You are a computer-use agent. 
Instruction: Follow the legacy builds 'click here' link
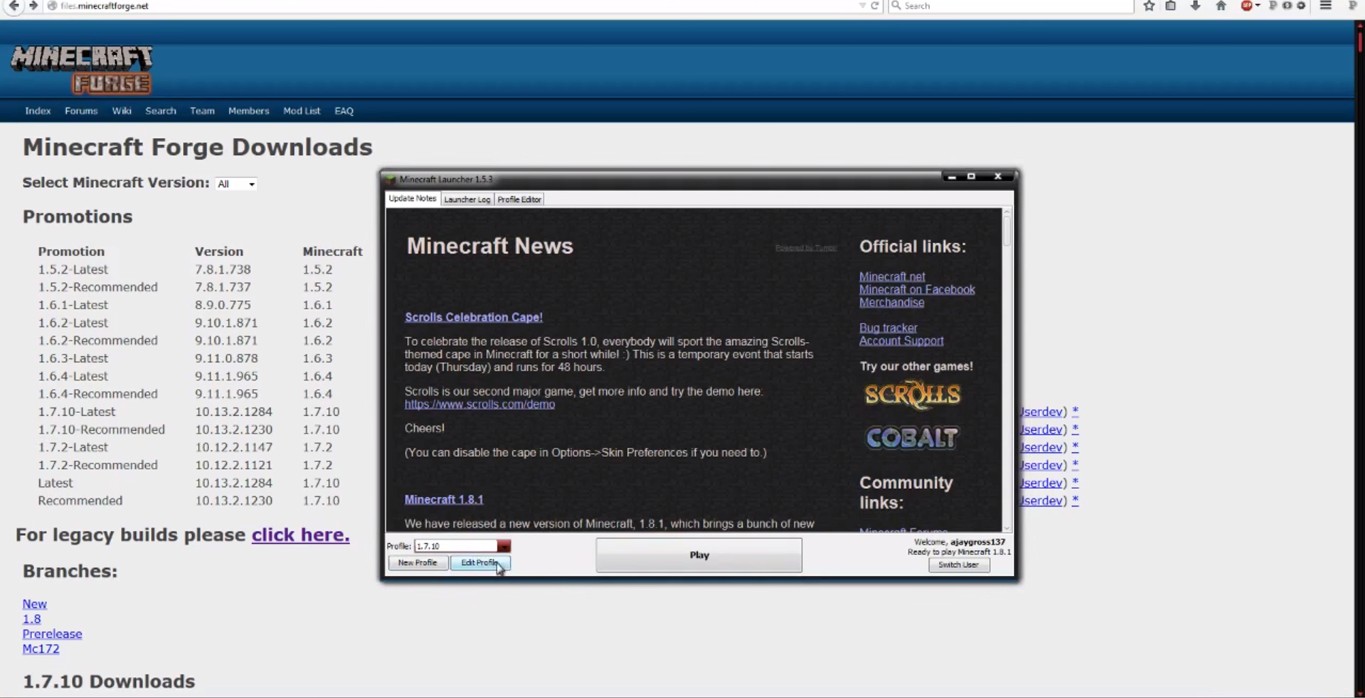(x=300, y=535)
